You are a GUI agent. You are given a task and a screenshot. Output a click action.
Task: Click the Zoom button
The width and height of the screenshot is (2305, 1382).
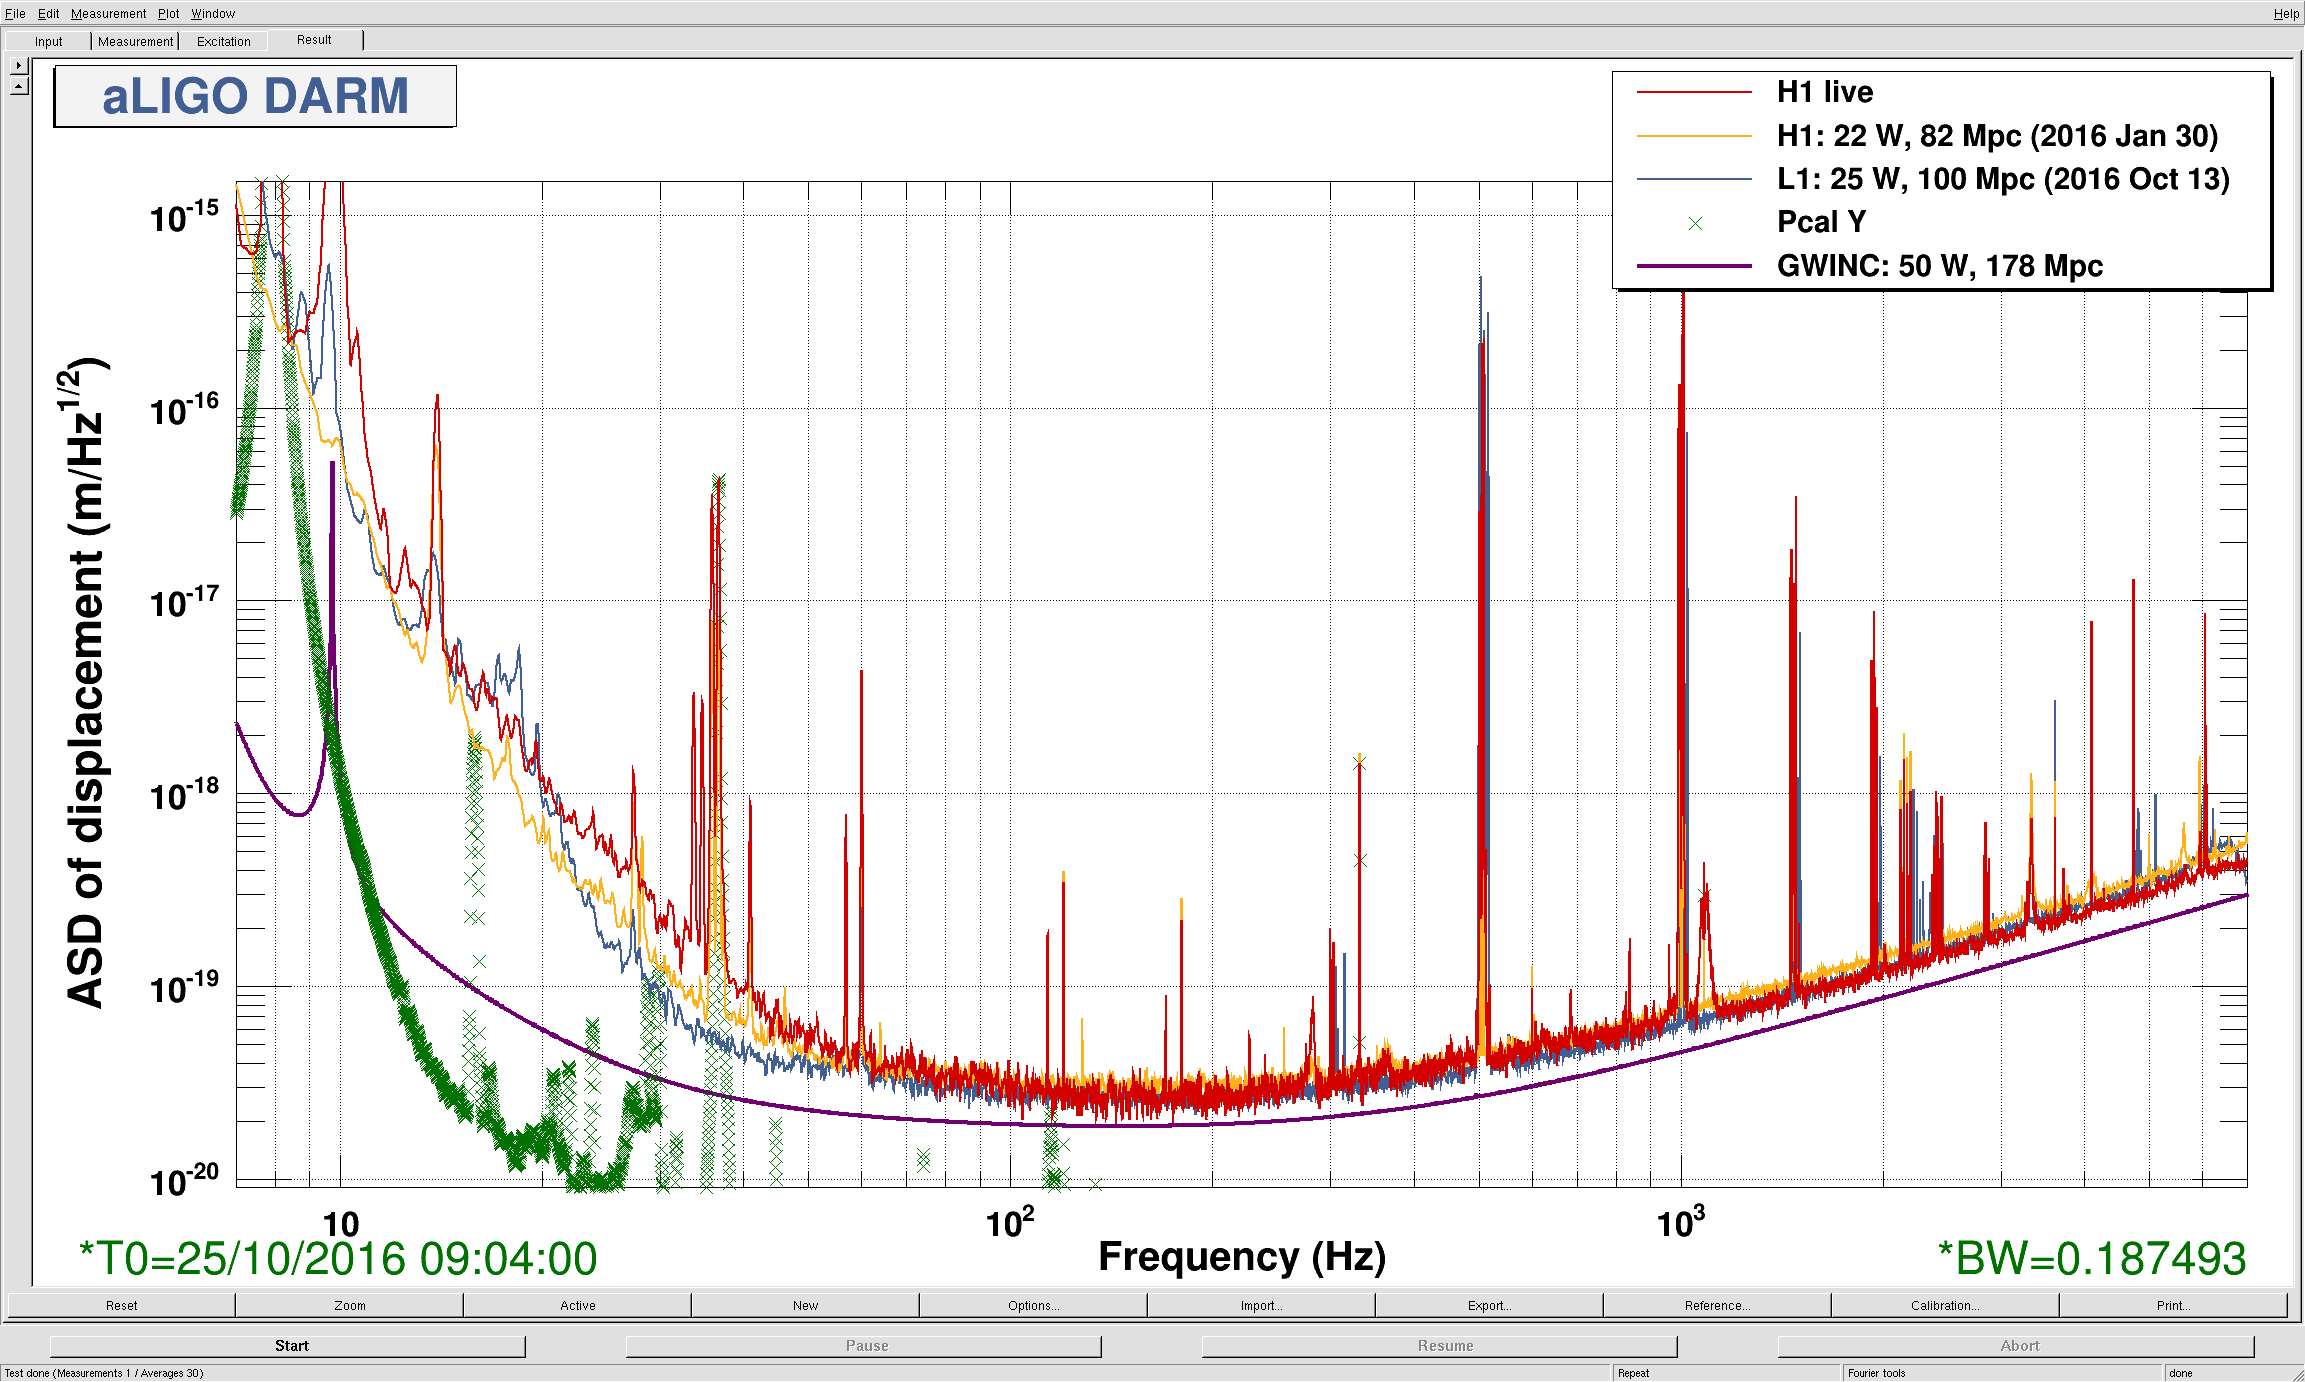click(x=349, y=1305)
